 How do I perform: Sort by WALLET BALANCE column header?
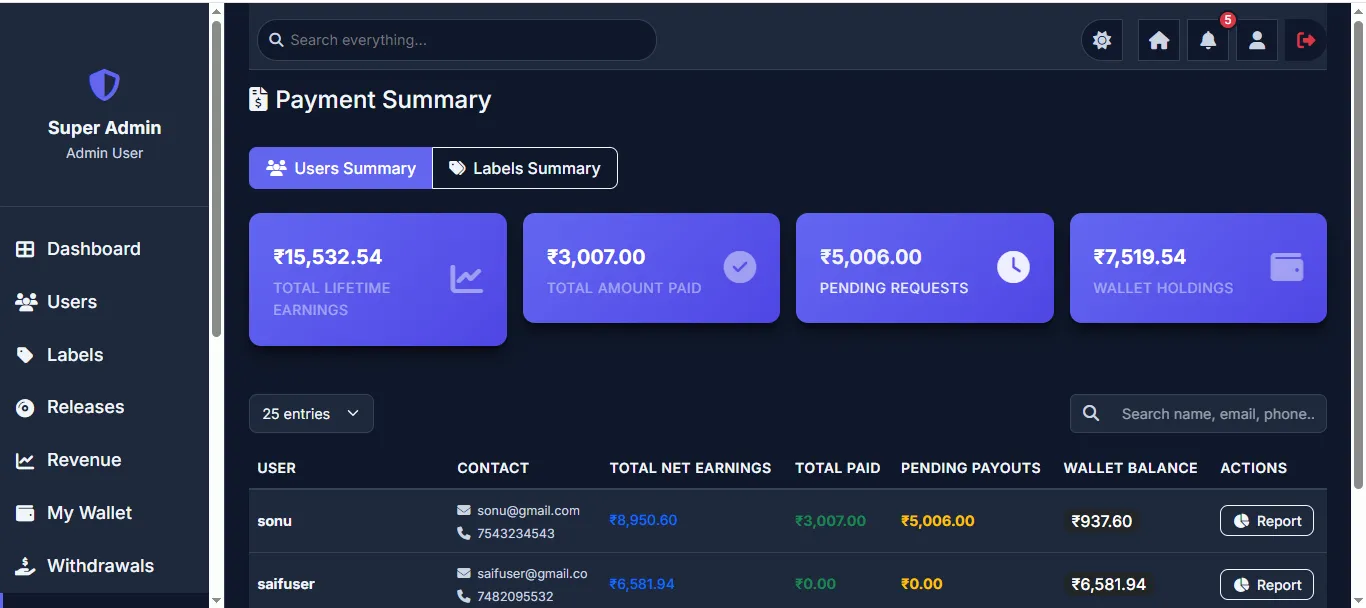coord(1131,468)
